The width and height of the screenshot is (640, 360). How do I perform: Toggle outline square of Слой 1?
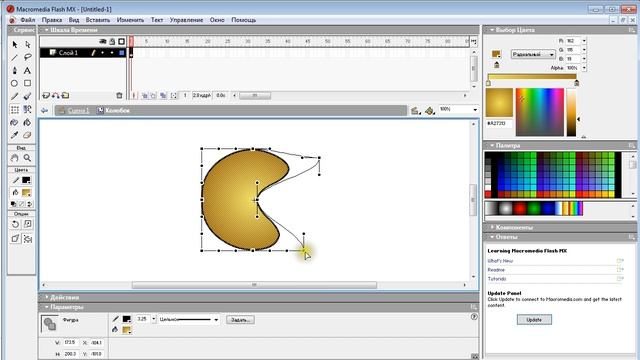tap(122, 53)
